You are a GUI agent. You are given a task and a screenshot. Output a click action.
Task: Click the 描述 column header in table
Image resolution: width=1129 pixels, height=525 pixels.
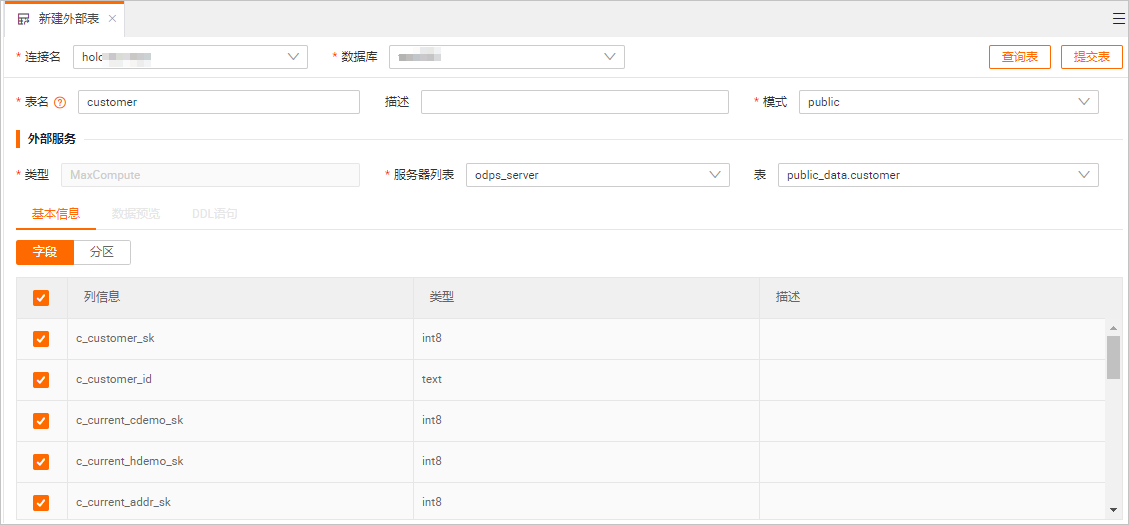[940, 297]
